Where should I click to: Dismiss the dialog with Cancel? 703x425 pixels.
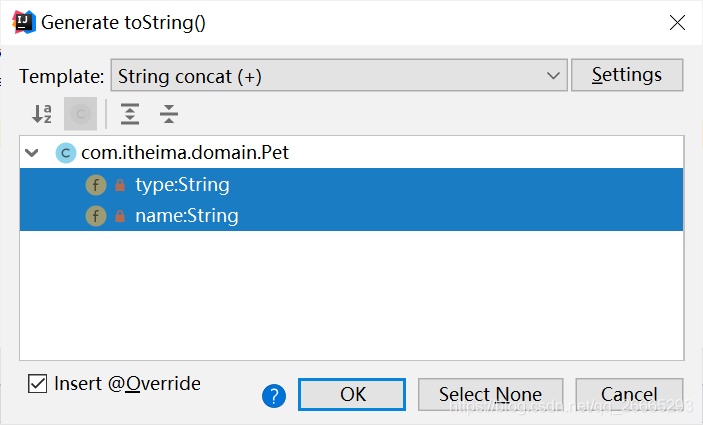(629, 395)
